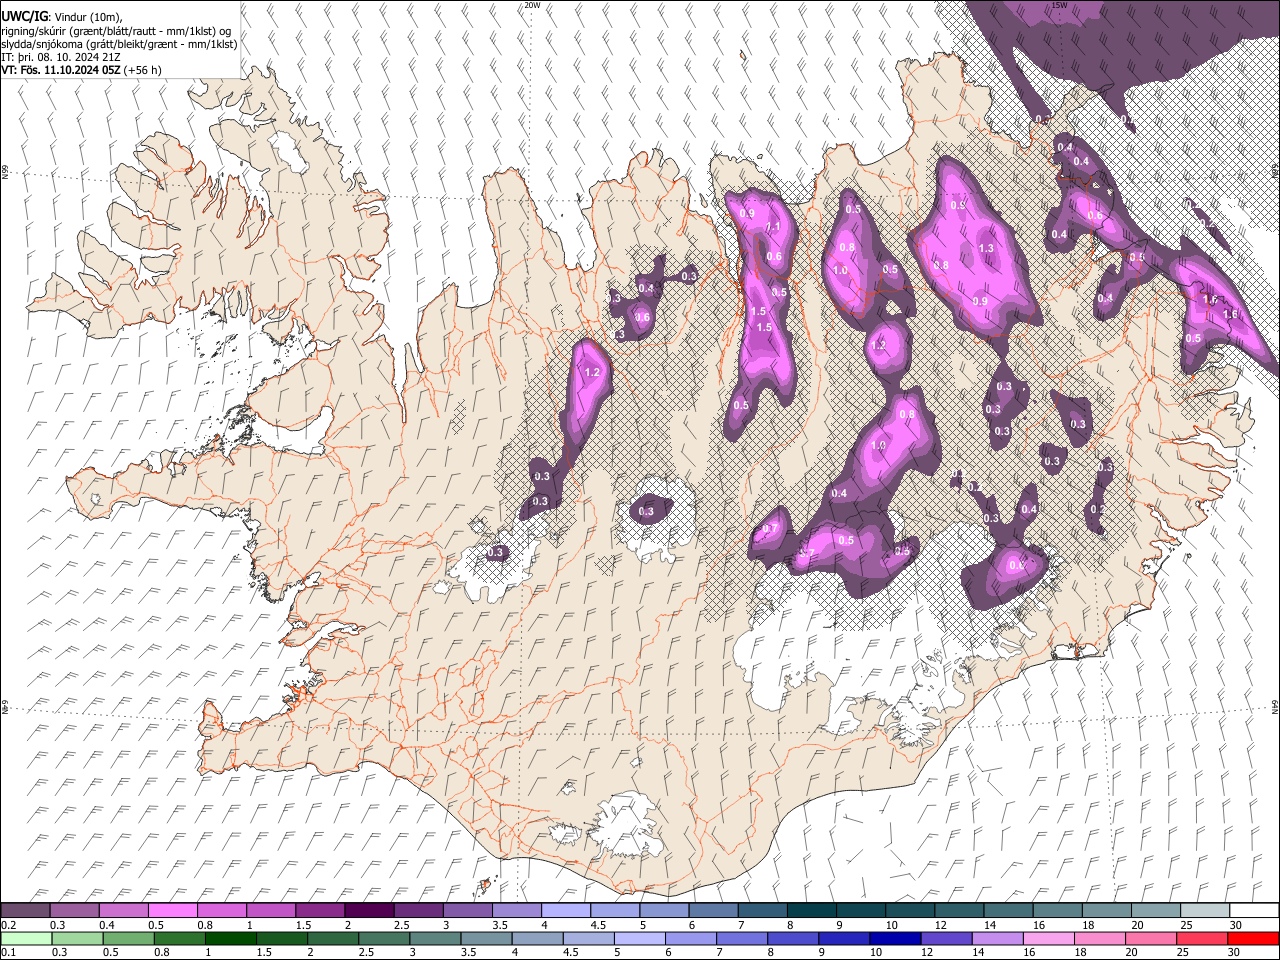The height and width of the screenshot is (960, 1280).
Task: Click the '15W' longitude label at top
Action: pyautogui.click(x=1060, y=5)
